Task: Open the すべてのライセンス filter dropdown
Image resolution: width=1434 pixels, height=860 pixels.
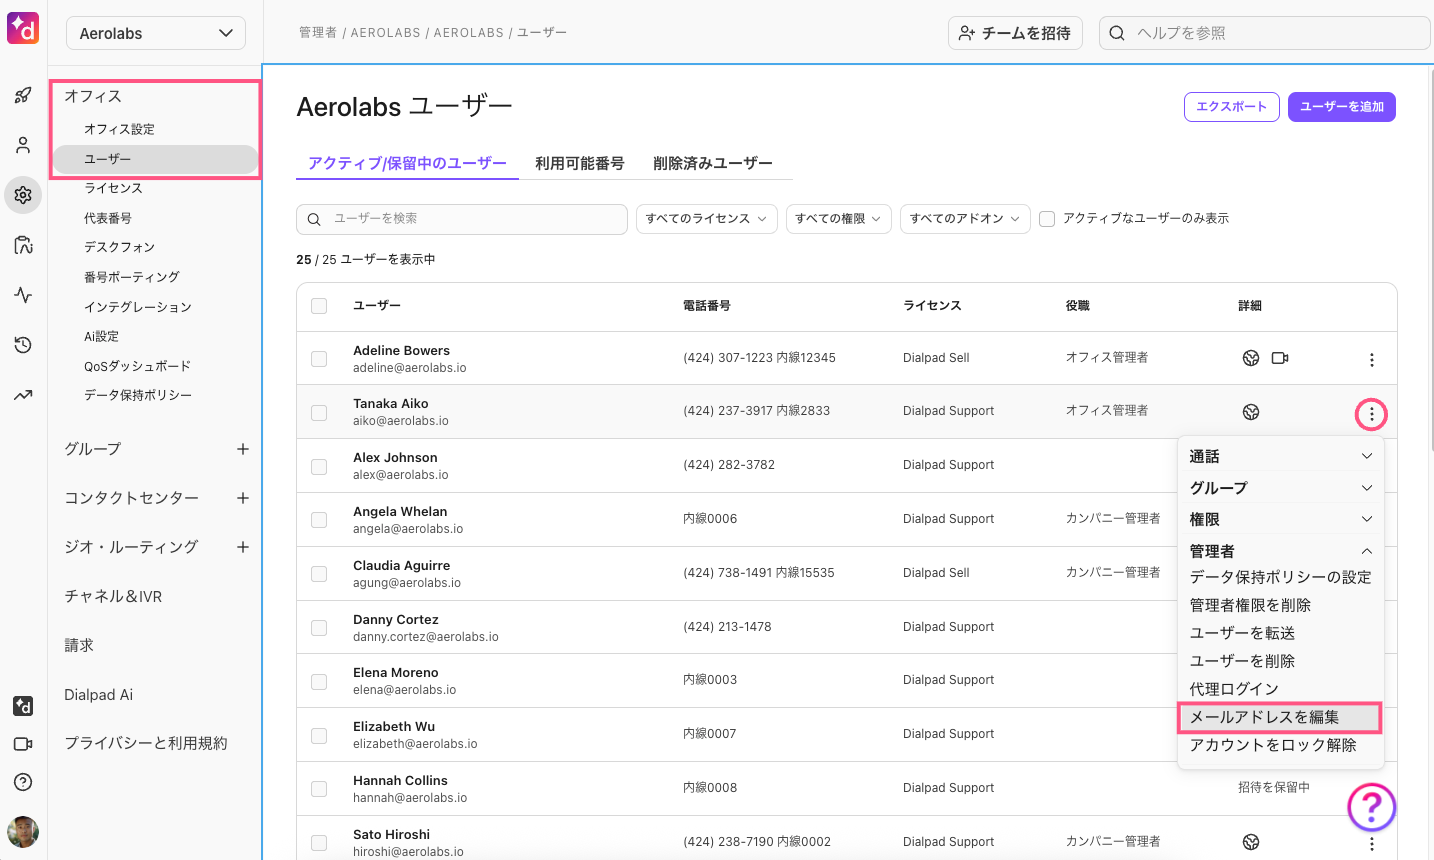Action: click(707, 219)
